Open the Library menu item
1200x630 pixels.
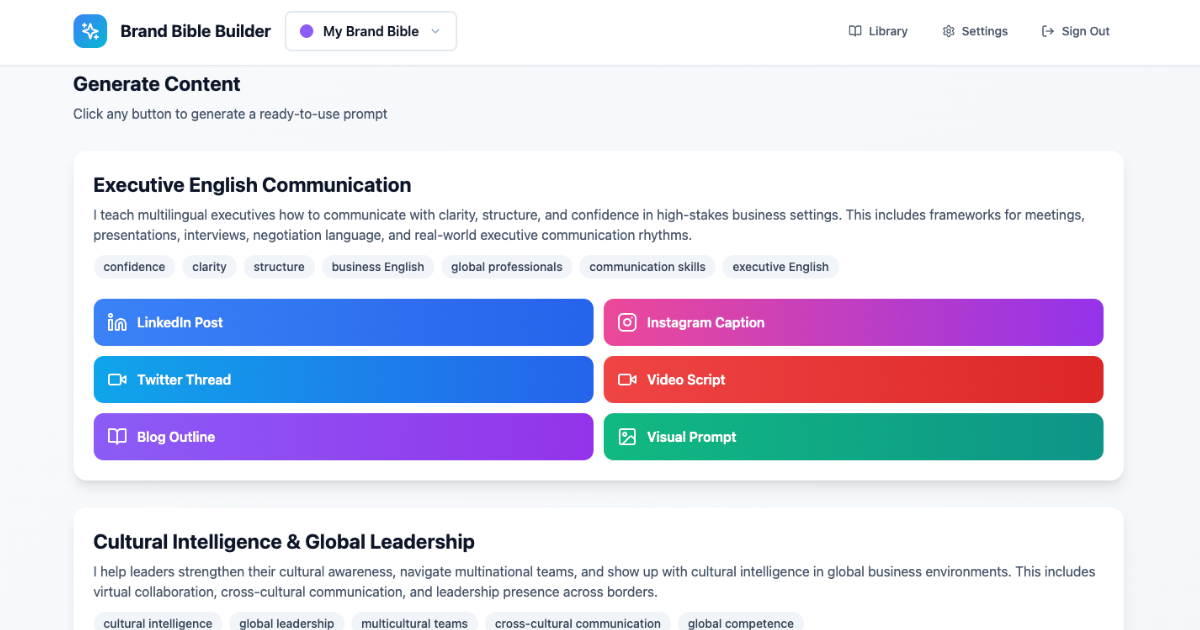click(x=878, y=31)
